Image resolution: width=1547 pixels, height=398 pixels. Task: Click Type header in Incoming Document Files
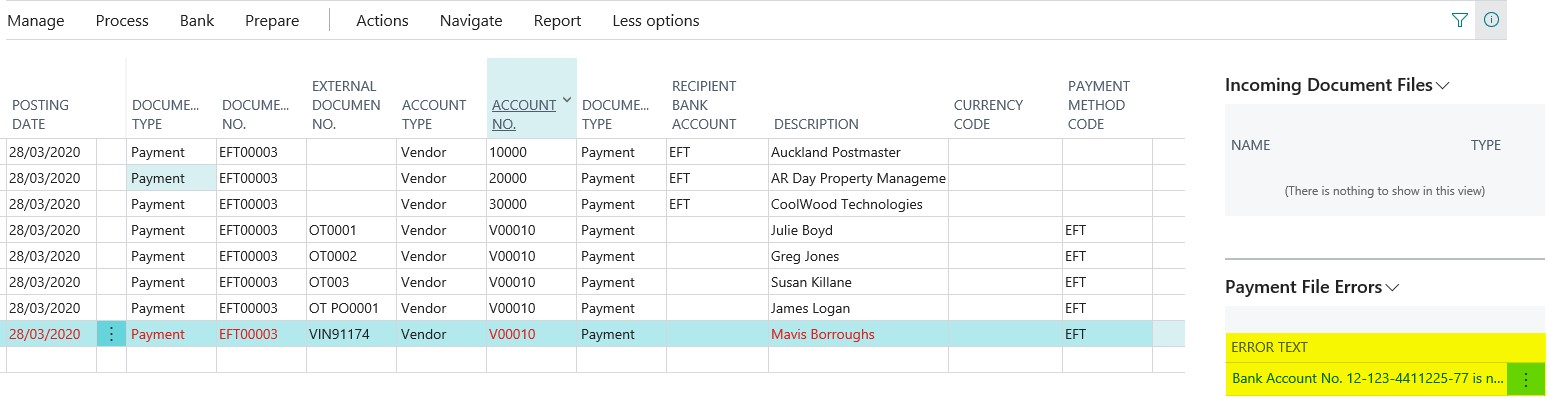[x=1486, y=145]
